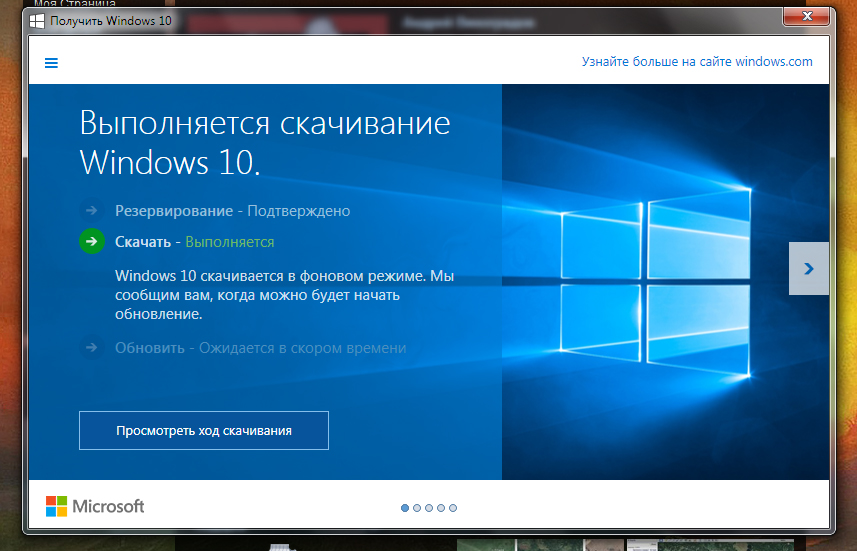Screen dimensions: 857x551
Task: Open 'Узнайте больше на сайте windows.com' link
Action: 697,62
